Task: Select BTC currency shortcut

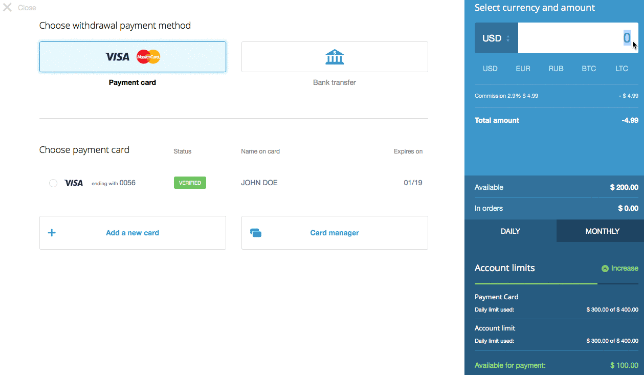Action: click(589, 69)
